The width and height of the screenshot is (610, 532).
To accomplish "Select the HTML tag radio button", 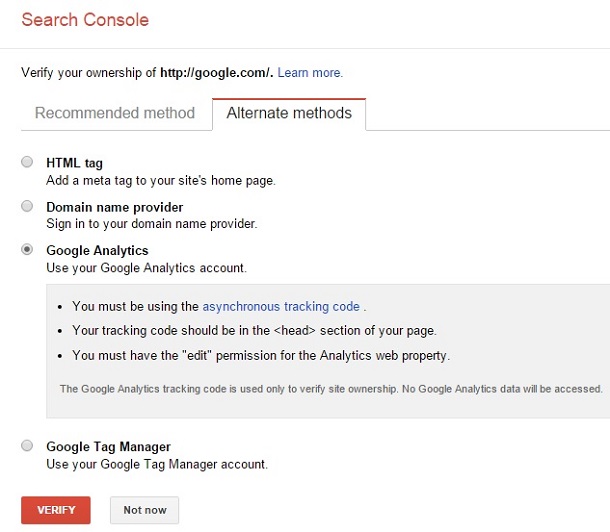I will 27,162.
